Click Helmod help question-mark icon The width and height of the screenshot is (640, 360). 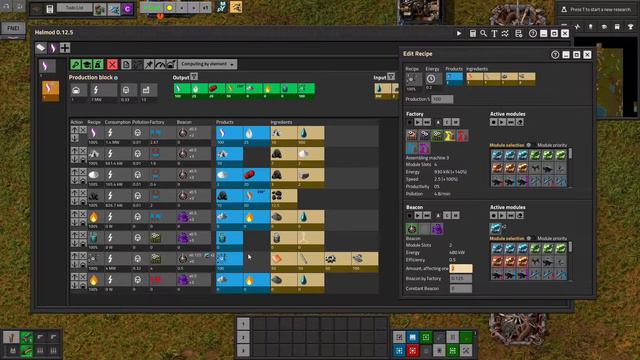tap(533, 33)
